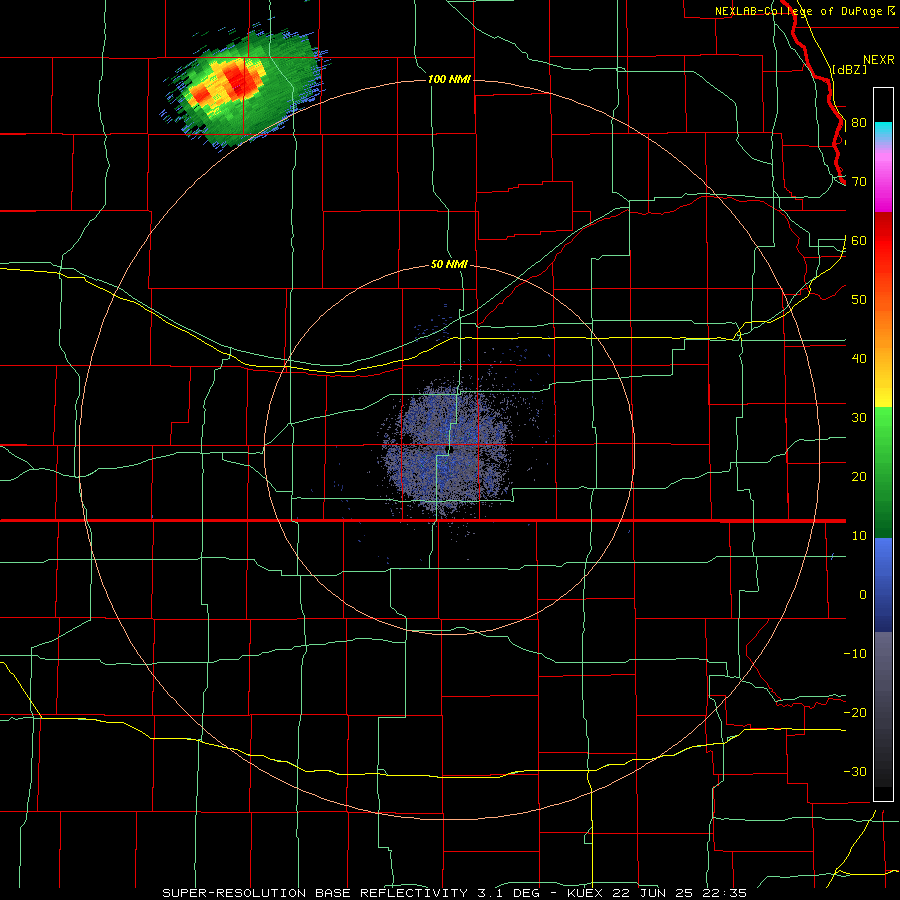The height and width of the screenshot is (900, 900).
Task: Click the 20 value on dBZ scale
Action: tap(859, 477)
